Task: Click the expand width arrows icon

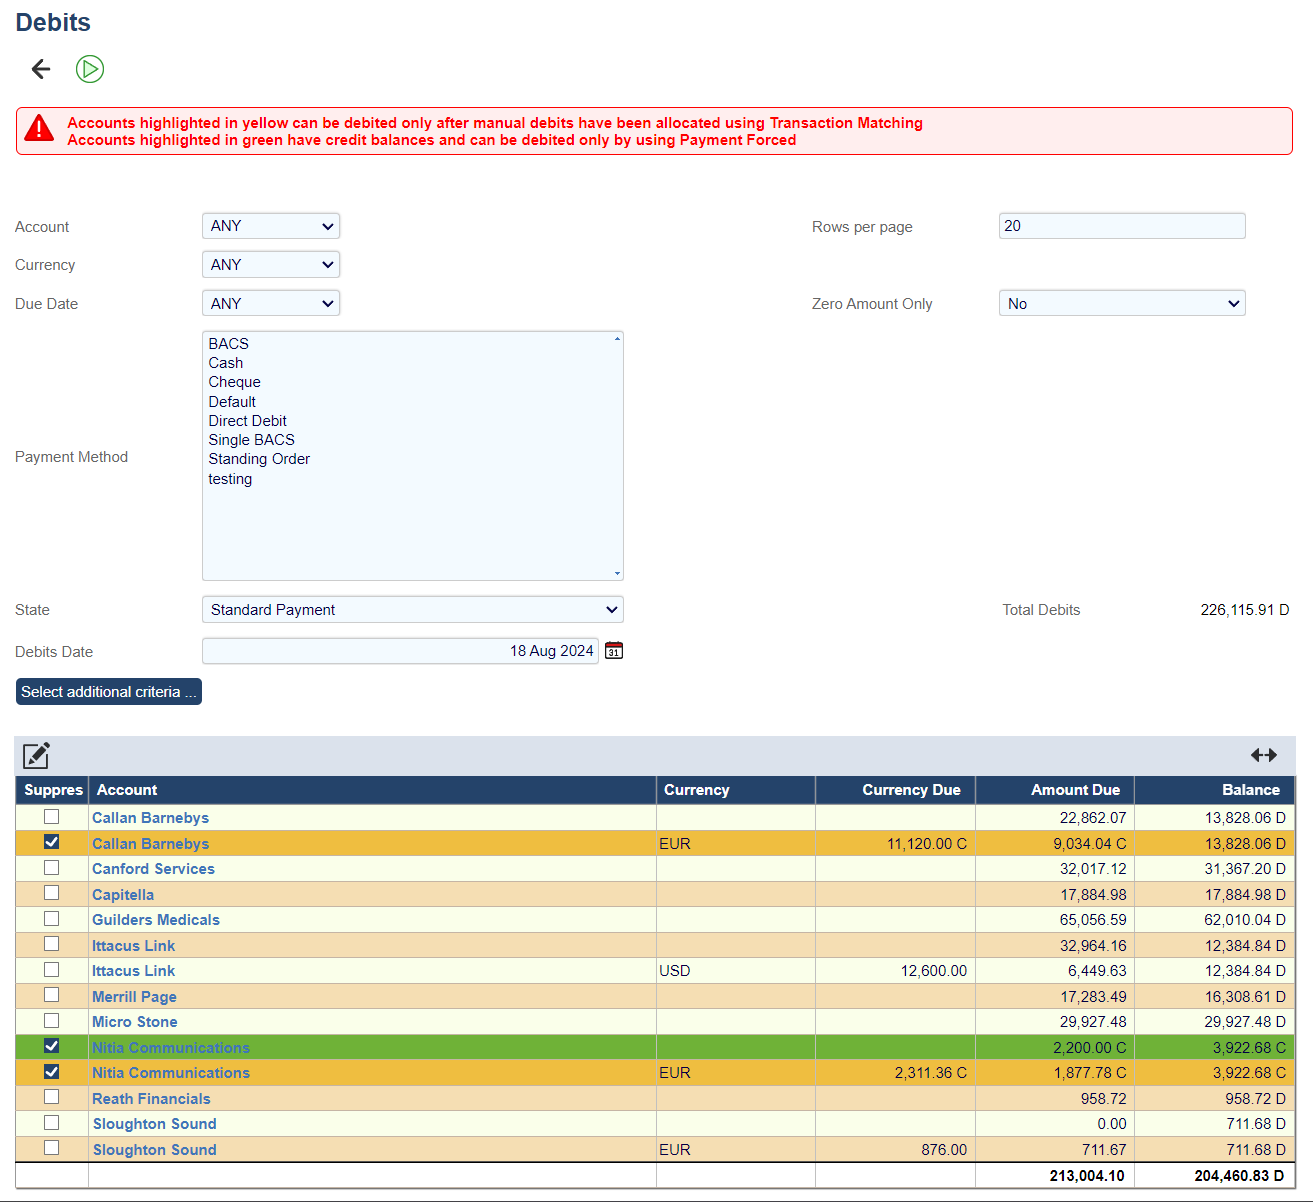Action: pos(1263,755)
